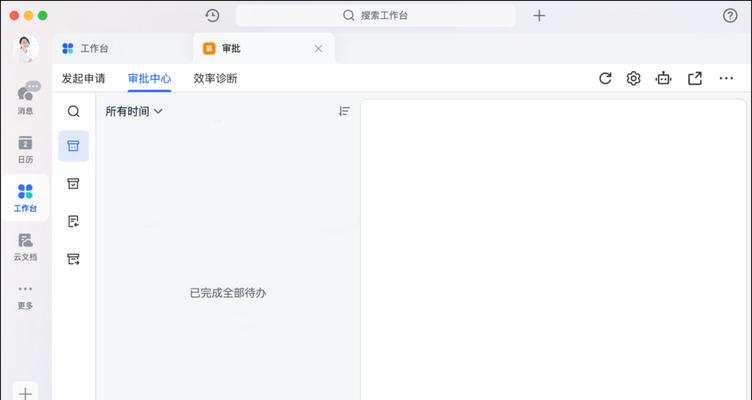Open the 效率诊断 tab

215,78
